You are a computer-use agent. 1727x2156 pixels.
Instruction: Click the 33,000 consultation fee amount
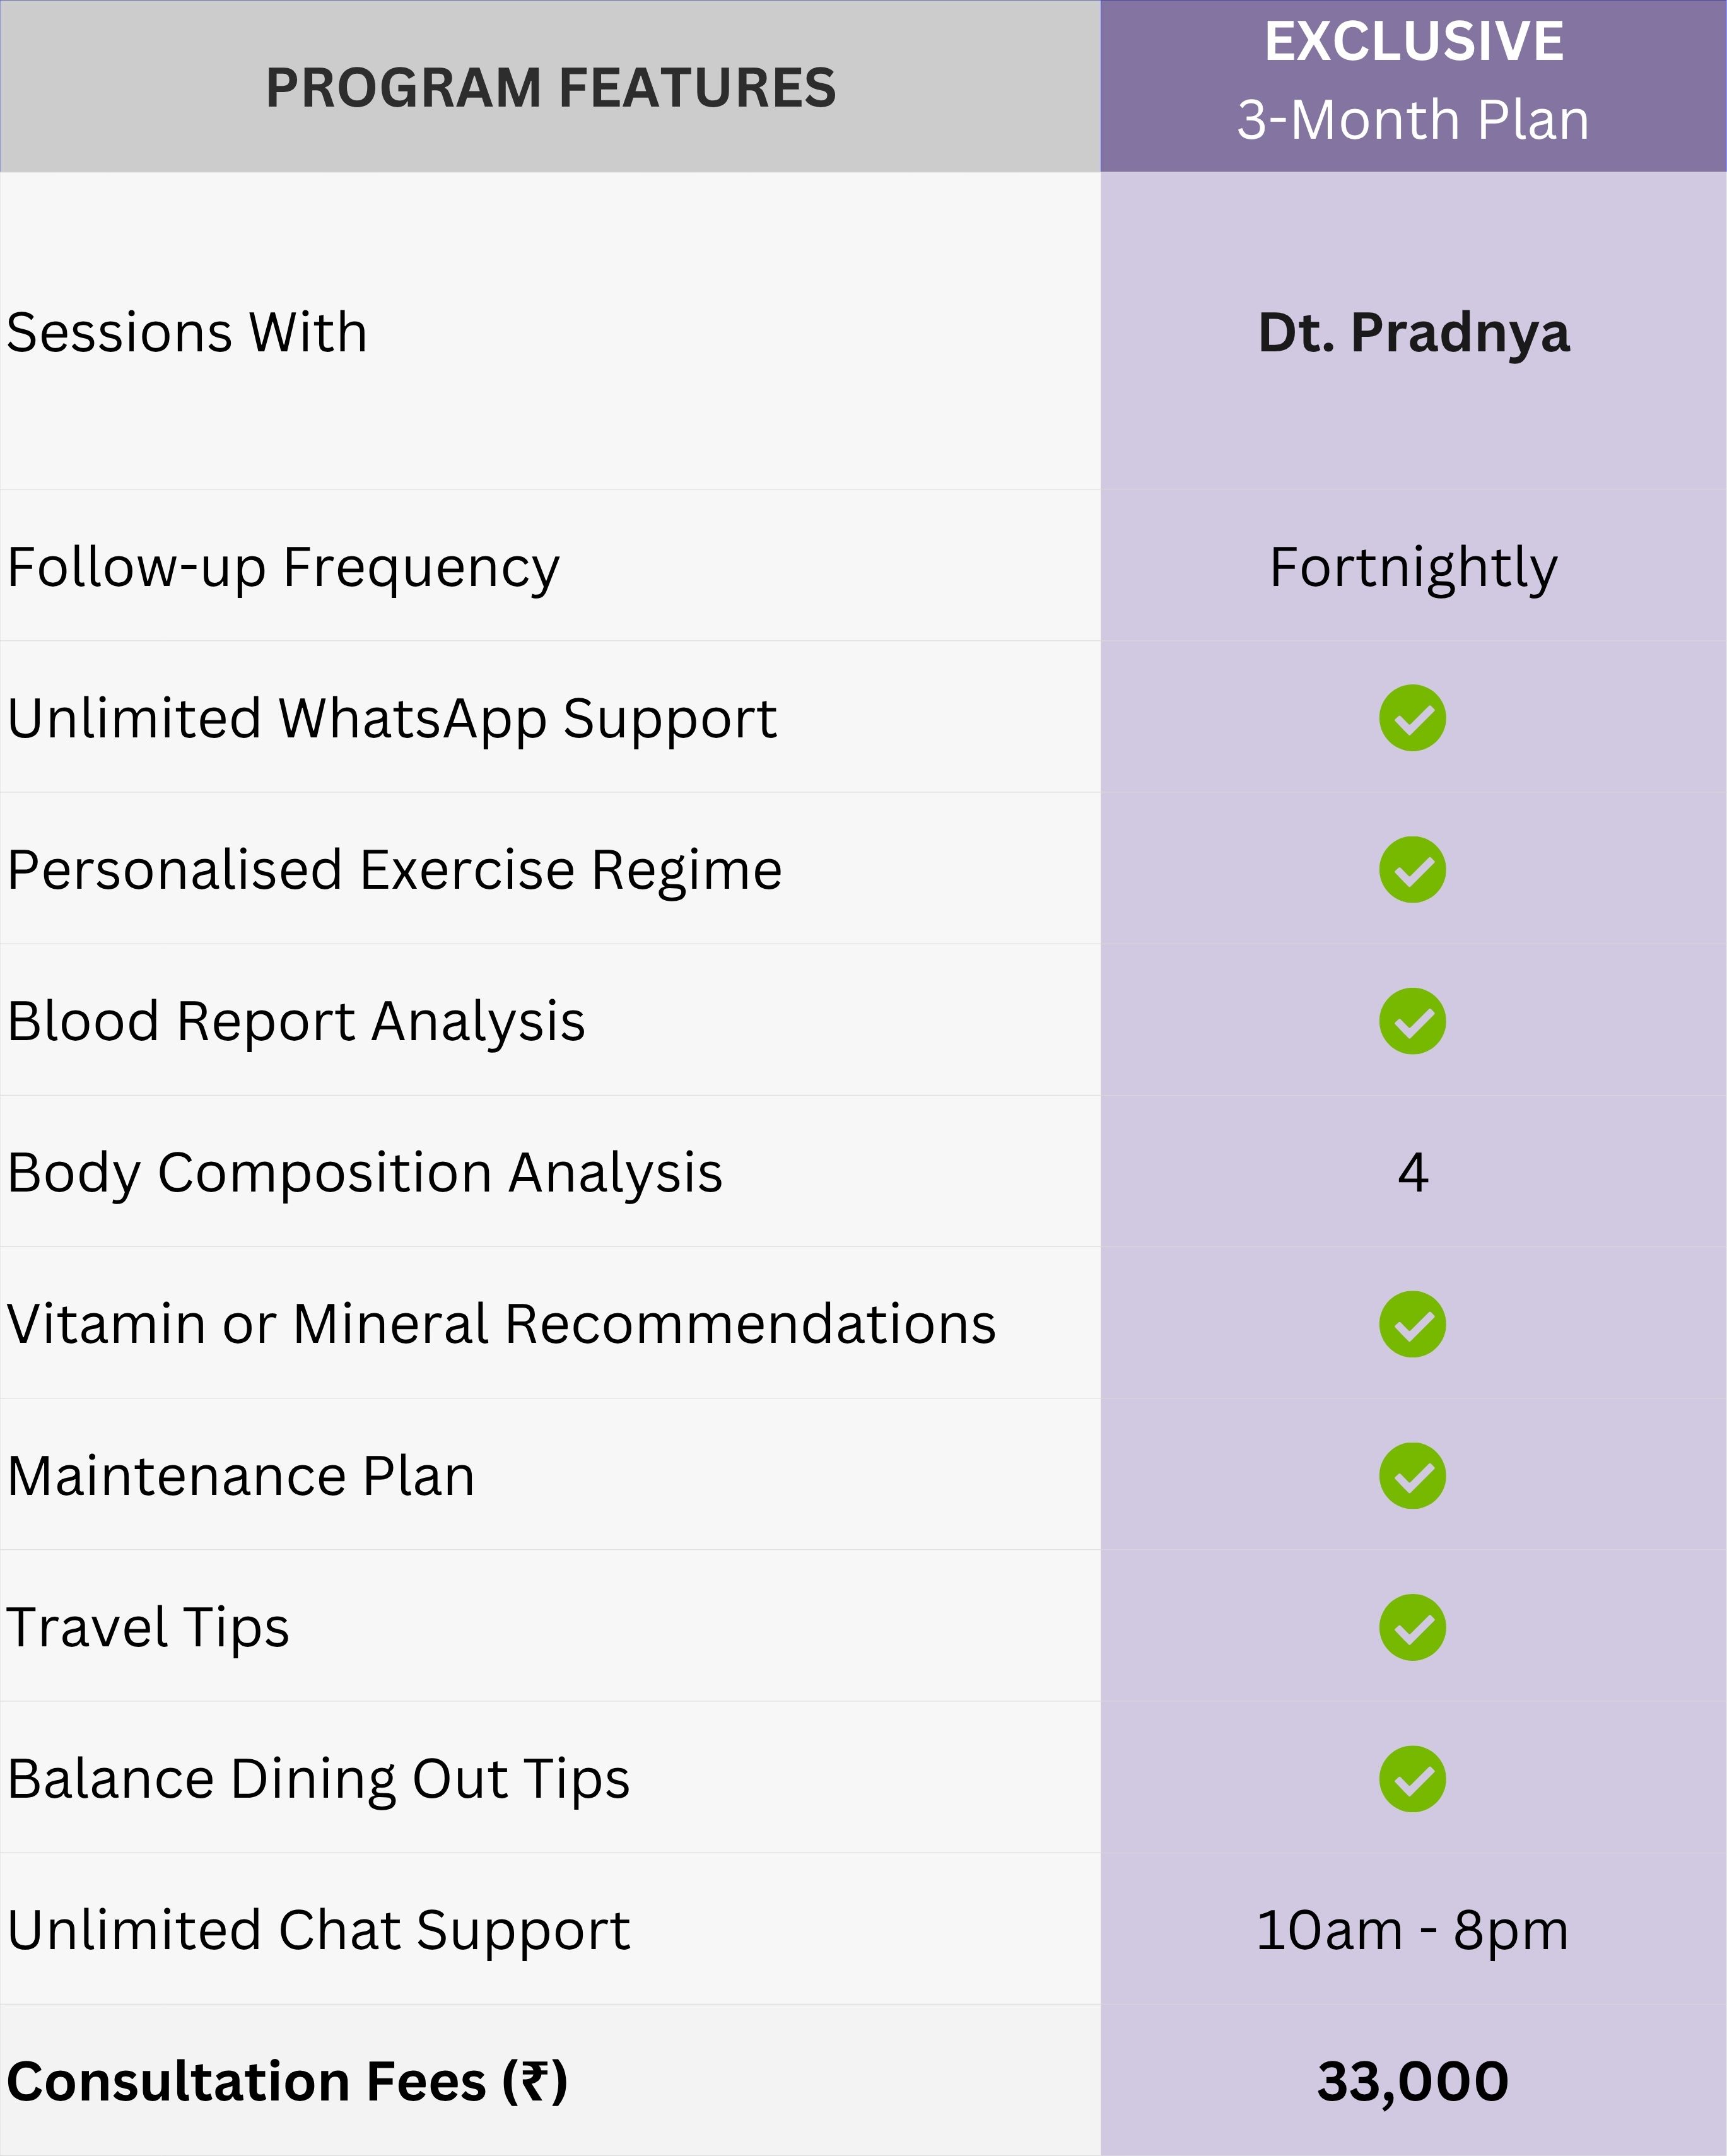click(x=1412, y=2082)
